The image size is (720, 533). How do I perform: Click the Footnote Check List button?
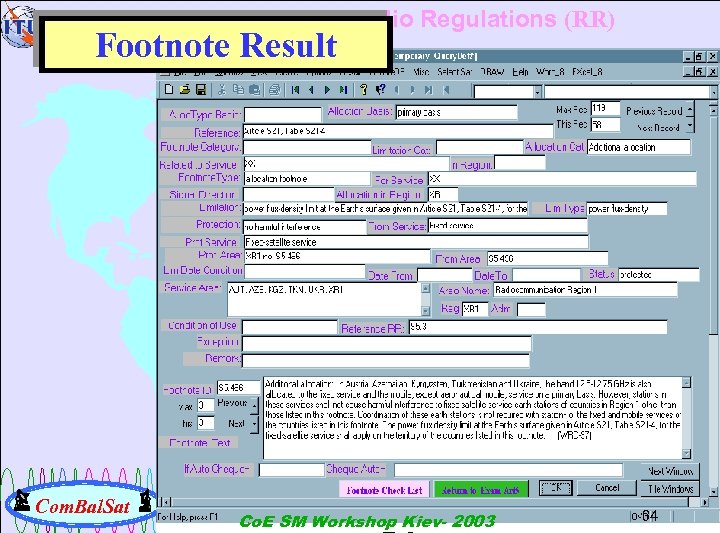pyautogui.click(x=384, y=490)
